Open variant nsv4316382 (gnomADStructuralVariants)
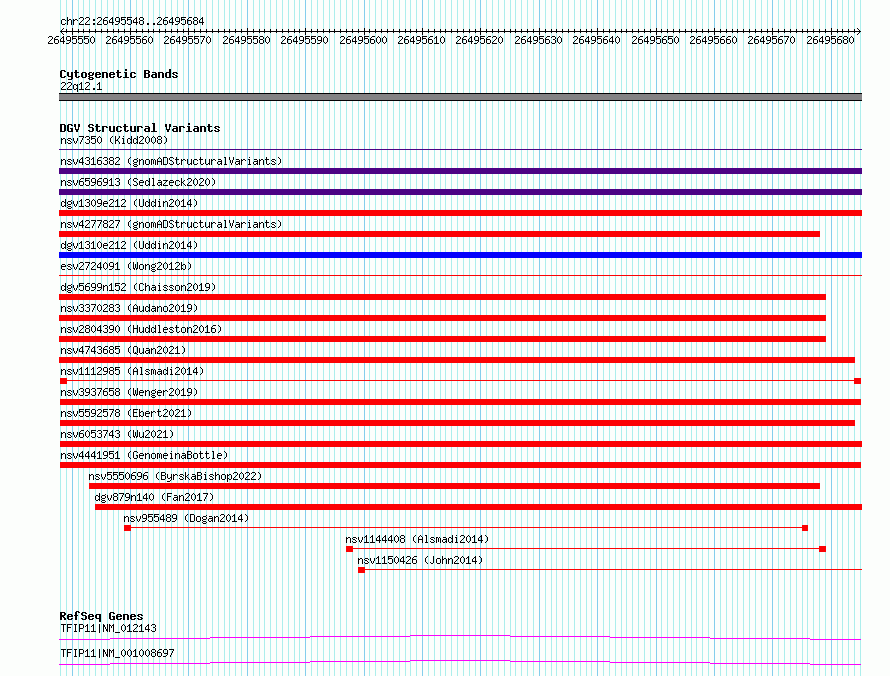 click(171, 161)
